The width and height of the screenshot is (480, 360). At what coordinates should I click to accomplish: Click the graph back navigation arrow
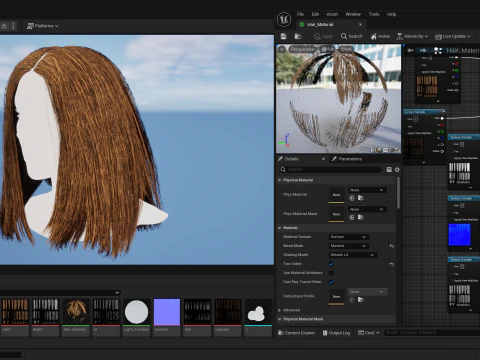[410, 51]
